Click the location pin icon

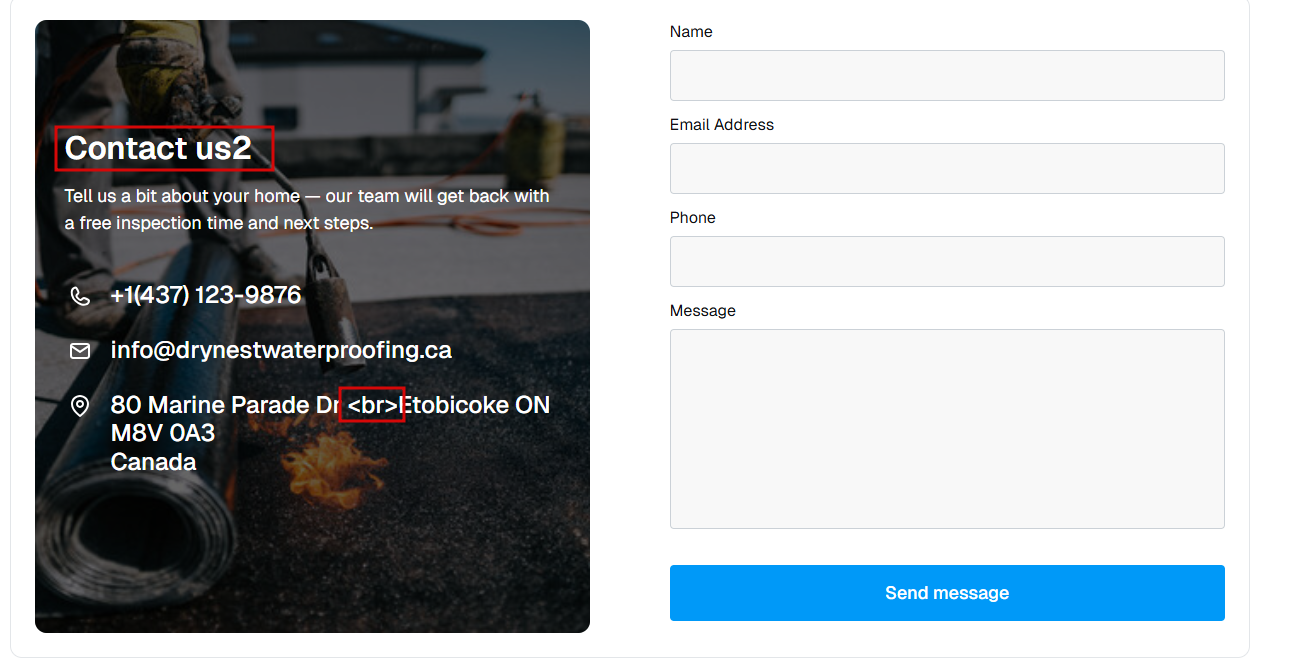click(x=80, y=406)
